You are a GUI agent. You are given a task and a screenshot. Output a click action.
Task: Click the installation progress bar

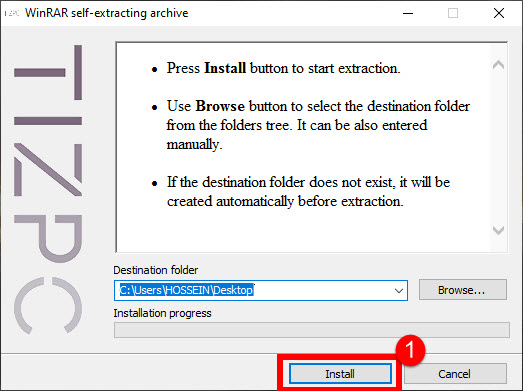(x=312, y=330)
